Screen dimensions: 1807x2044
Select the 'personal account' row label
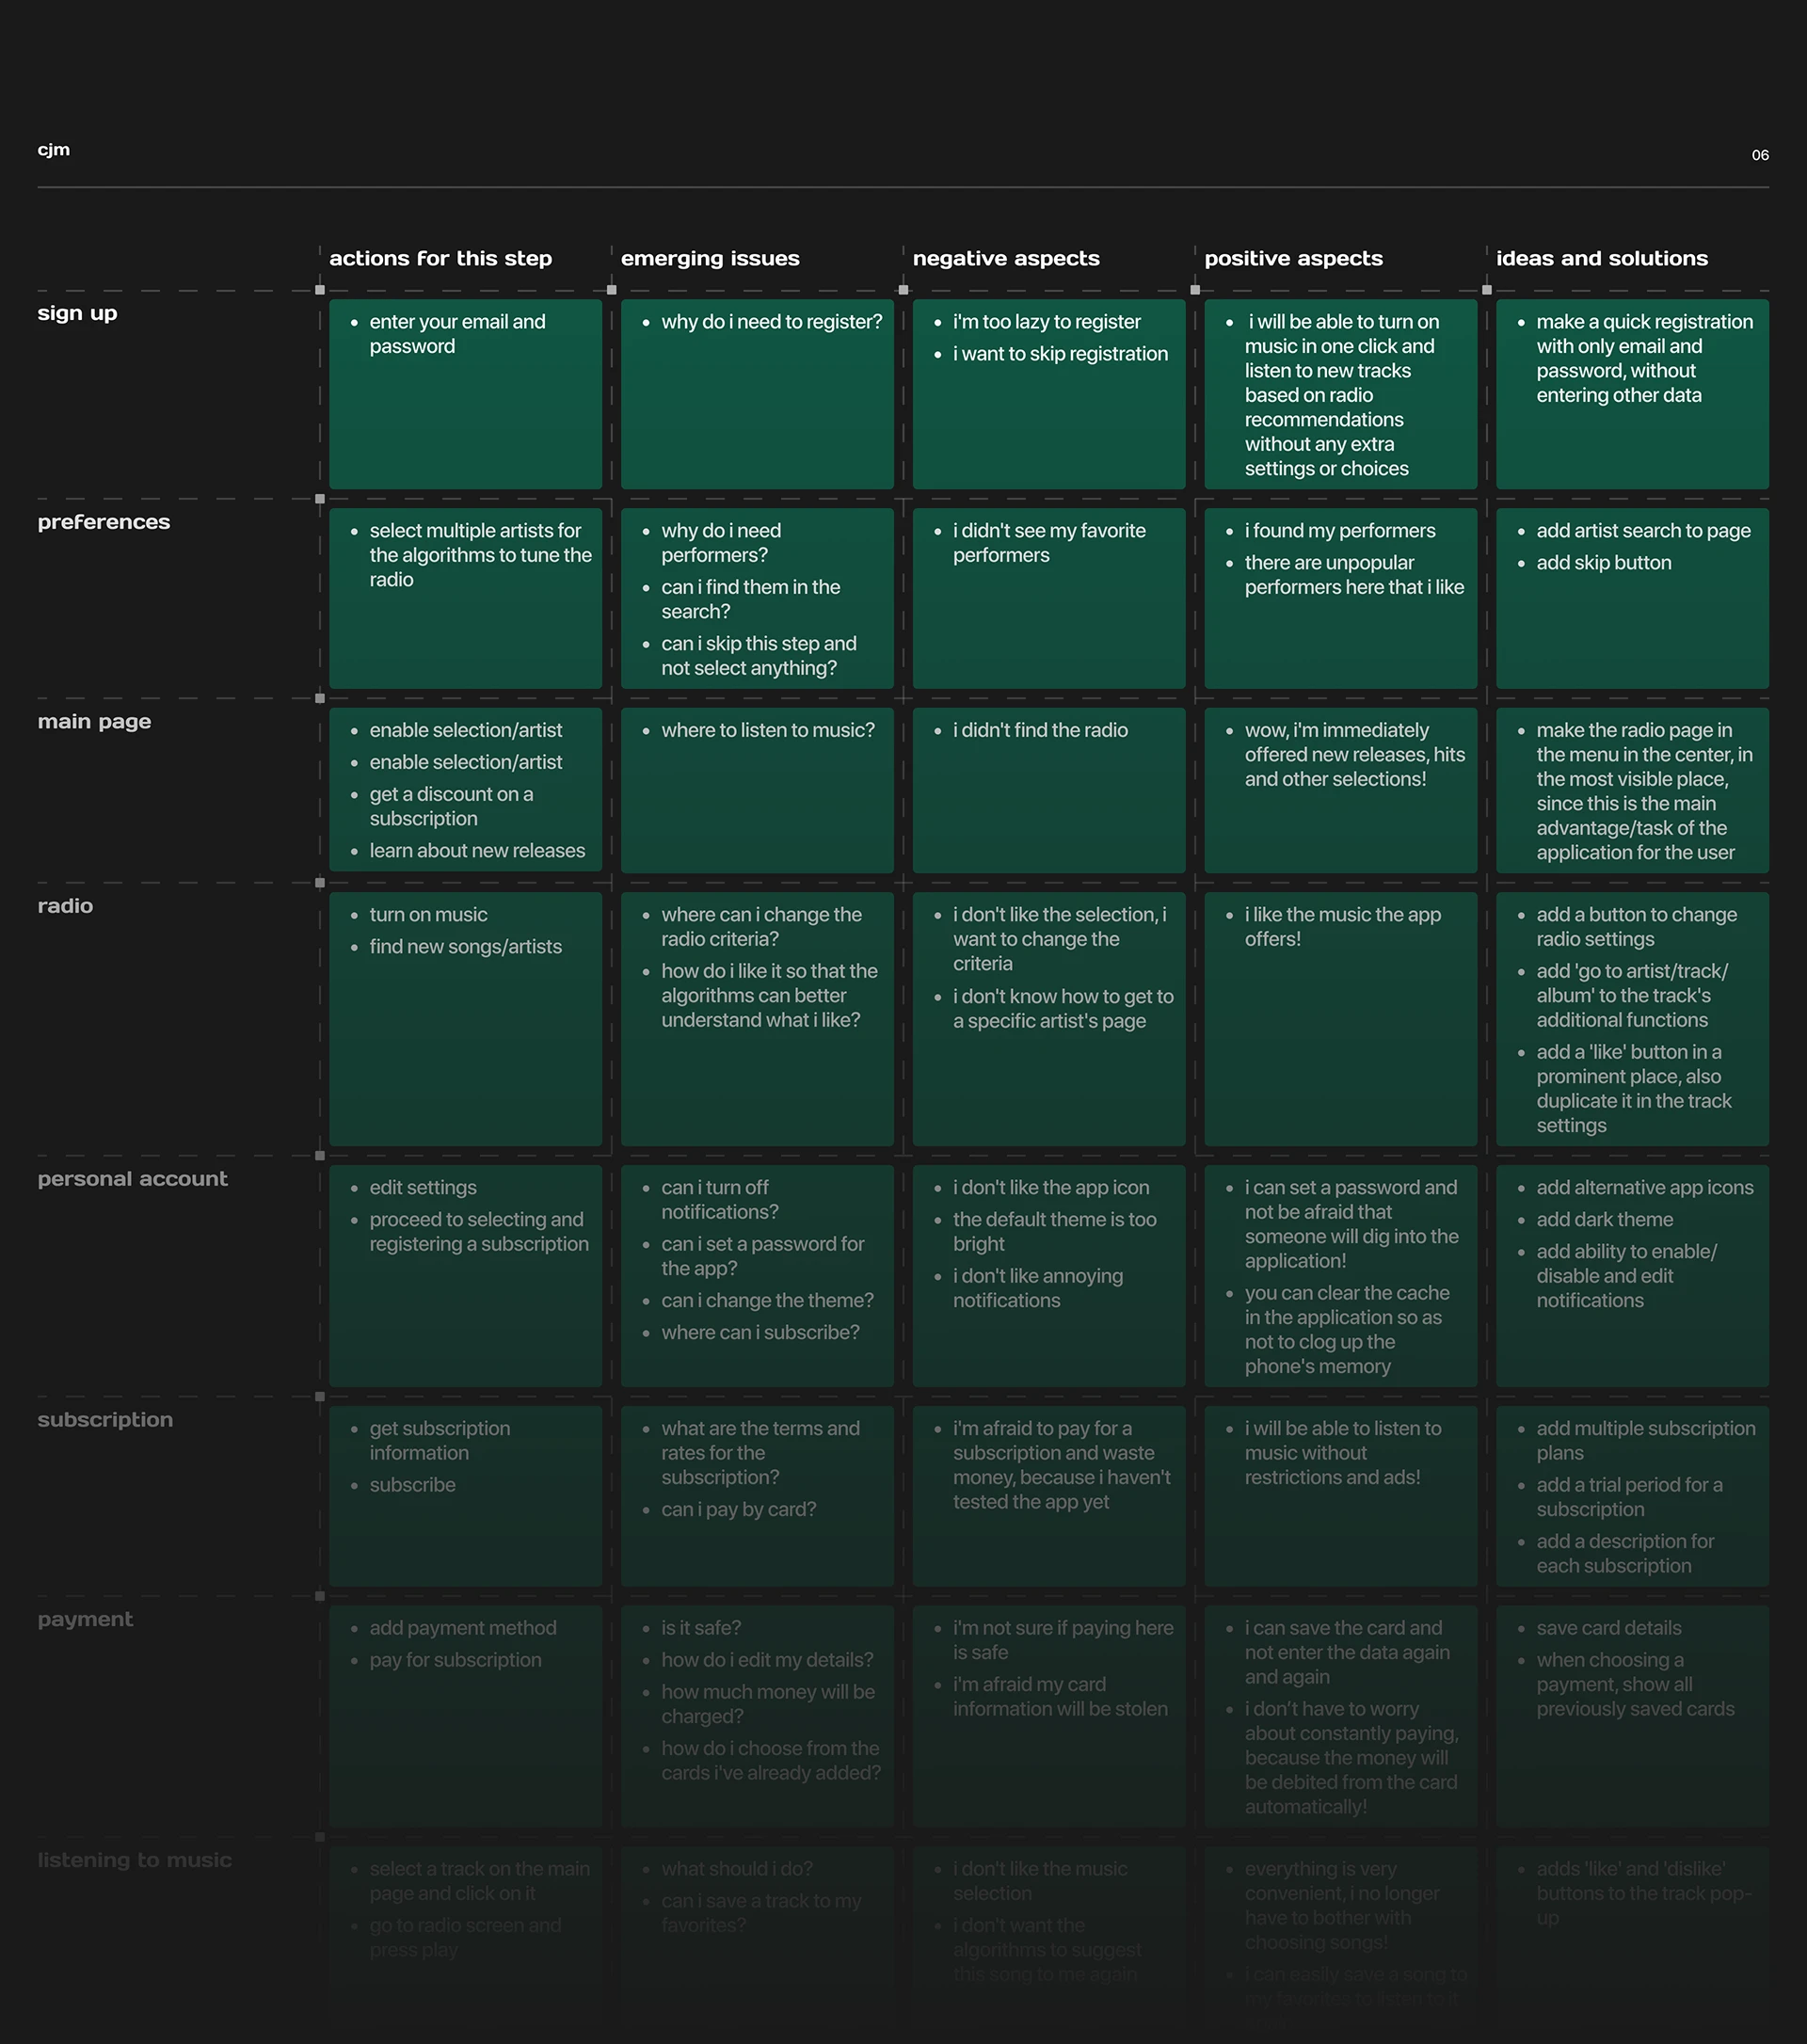click(x=132, y=1179)
